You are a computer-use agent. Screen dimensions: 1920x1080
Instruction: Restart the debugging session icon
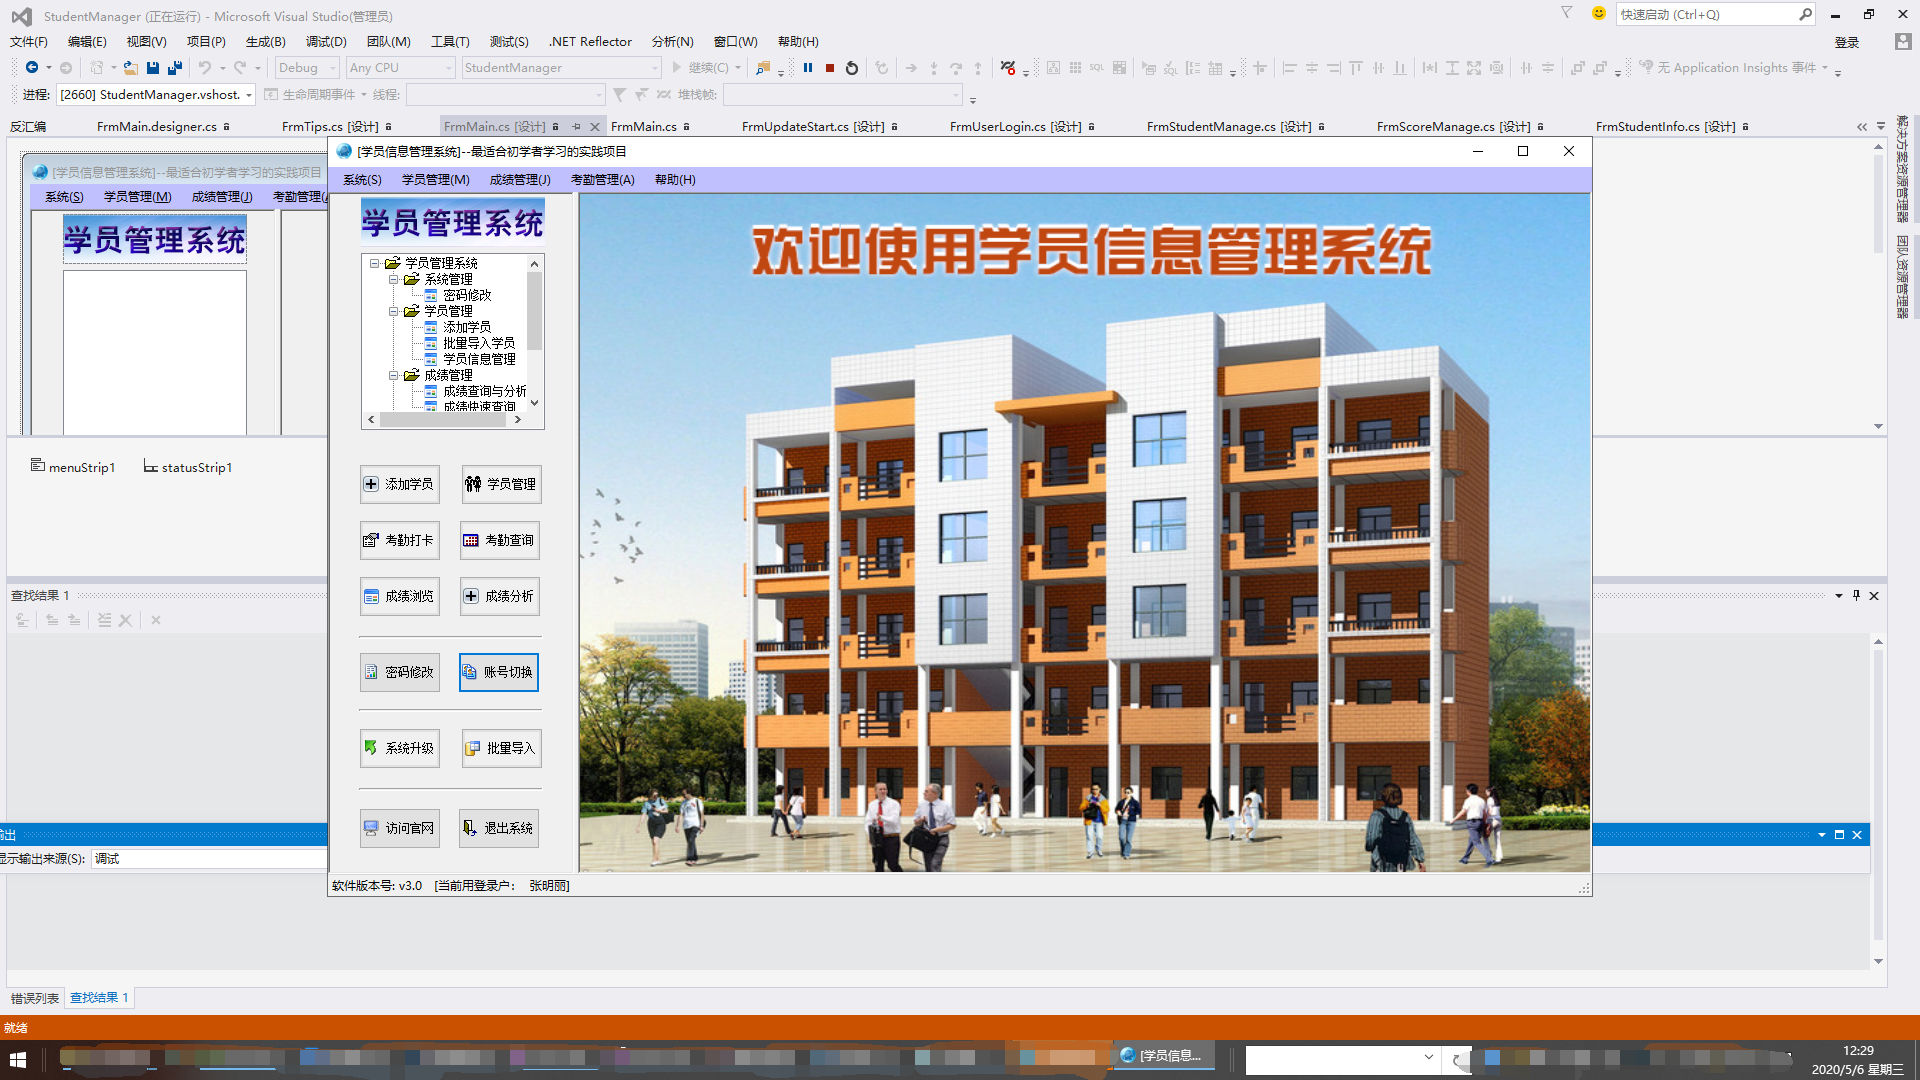tap(852, 68)
